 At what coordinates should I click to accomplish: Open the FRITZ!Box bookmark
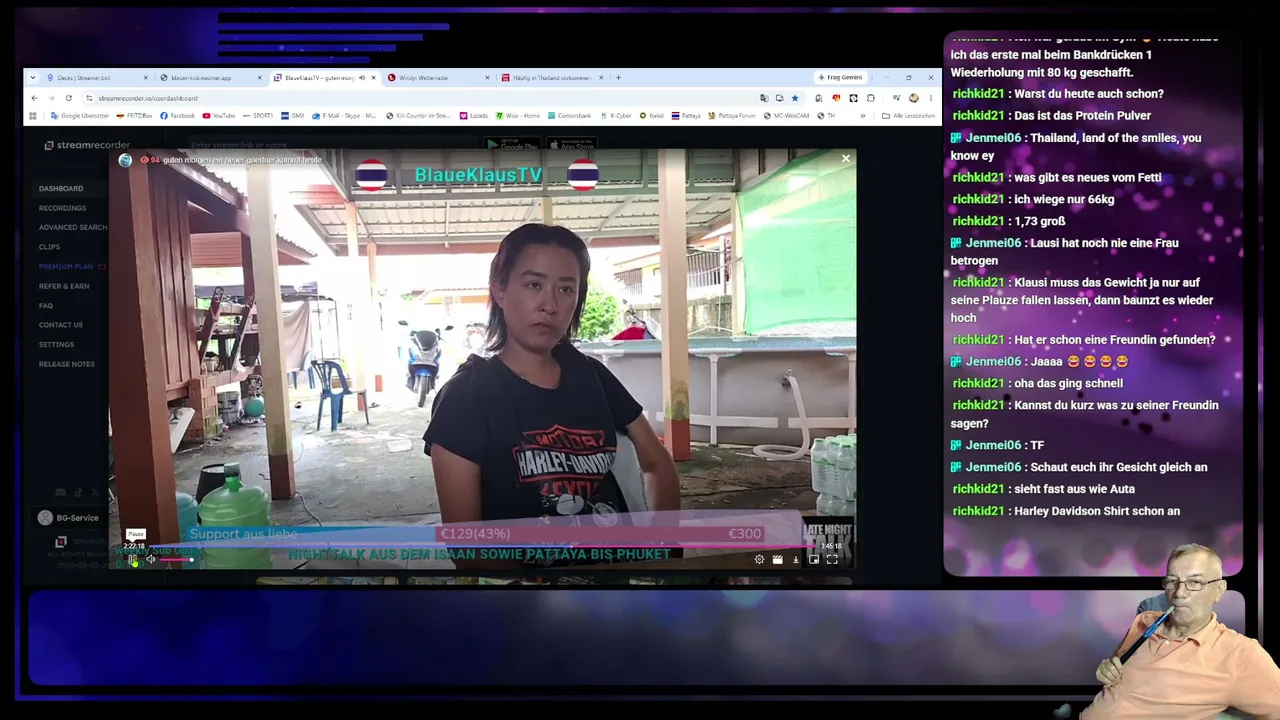[134, 116]
